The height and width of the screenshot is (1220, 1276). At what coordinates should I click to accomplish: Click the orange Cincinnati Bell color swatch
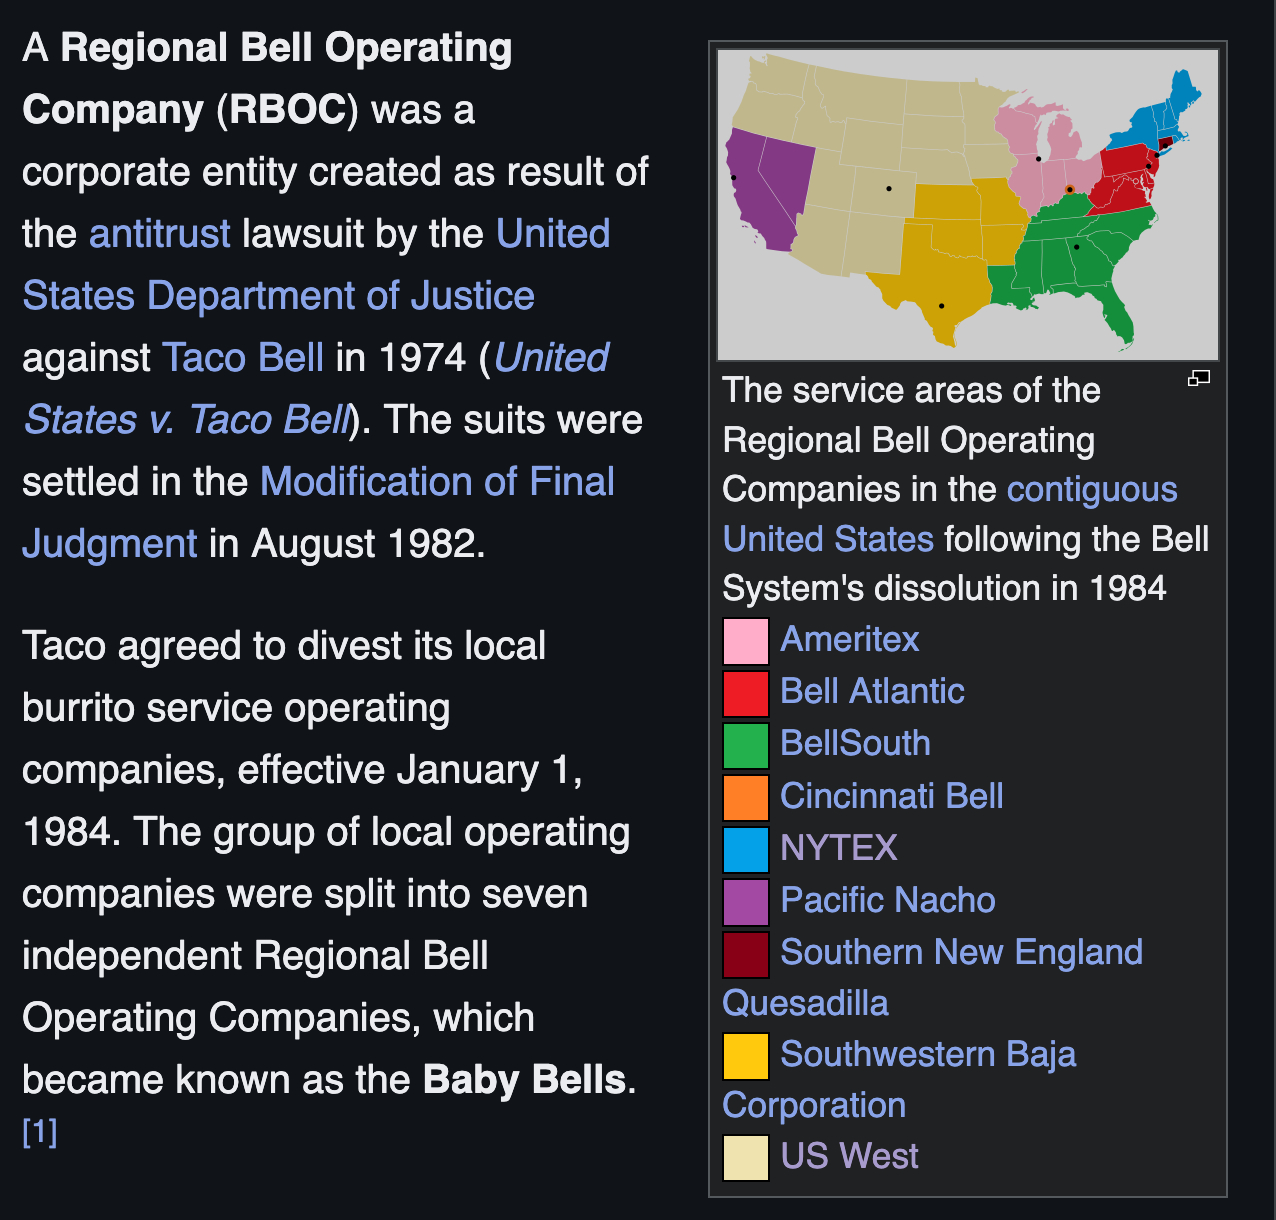[x=745, y=797]
